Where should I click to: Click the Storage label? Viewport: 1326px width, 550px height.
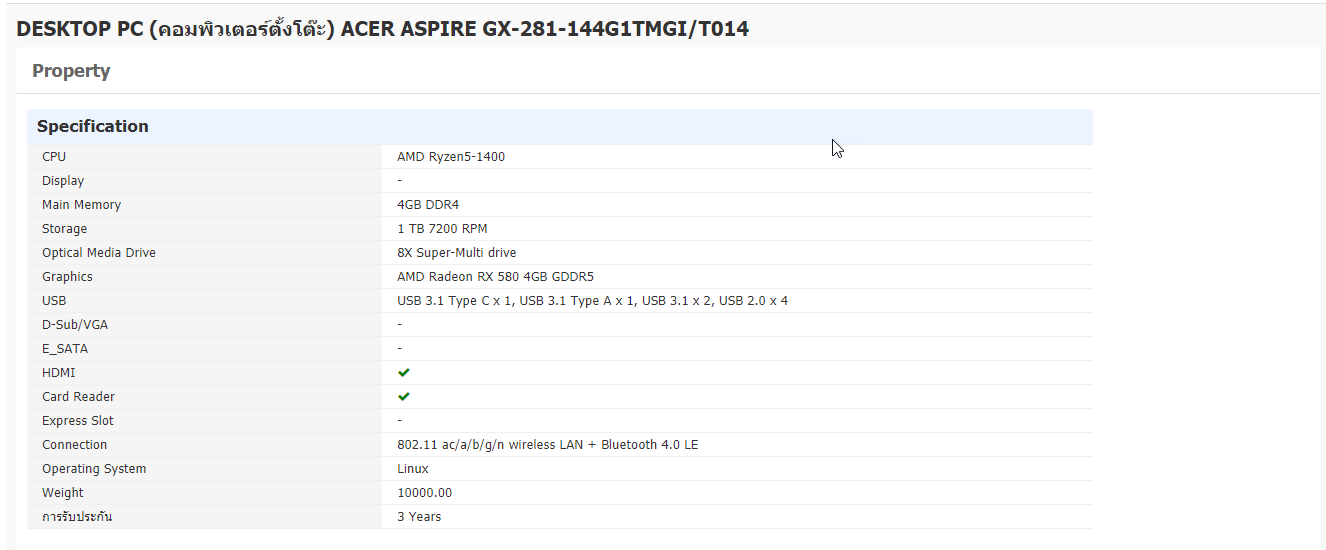[64, 229]
